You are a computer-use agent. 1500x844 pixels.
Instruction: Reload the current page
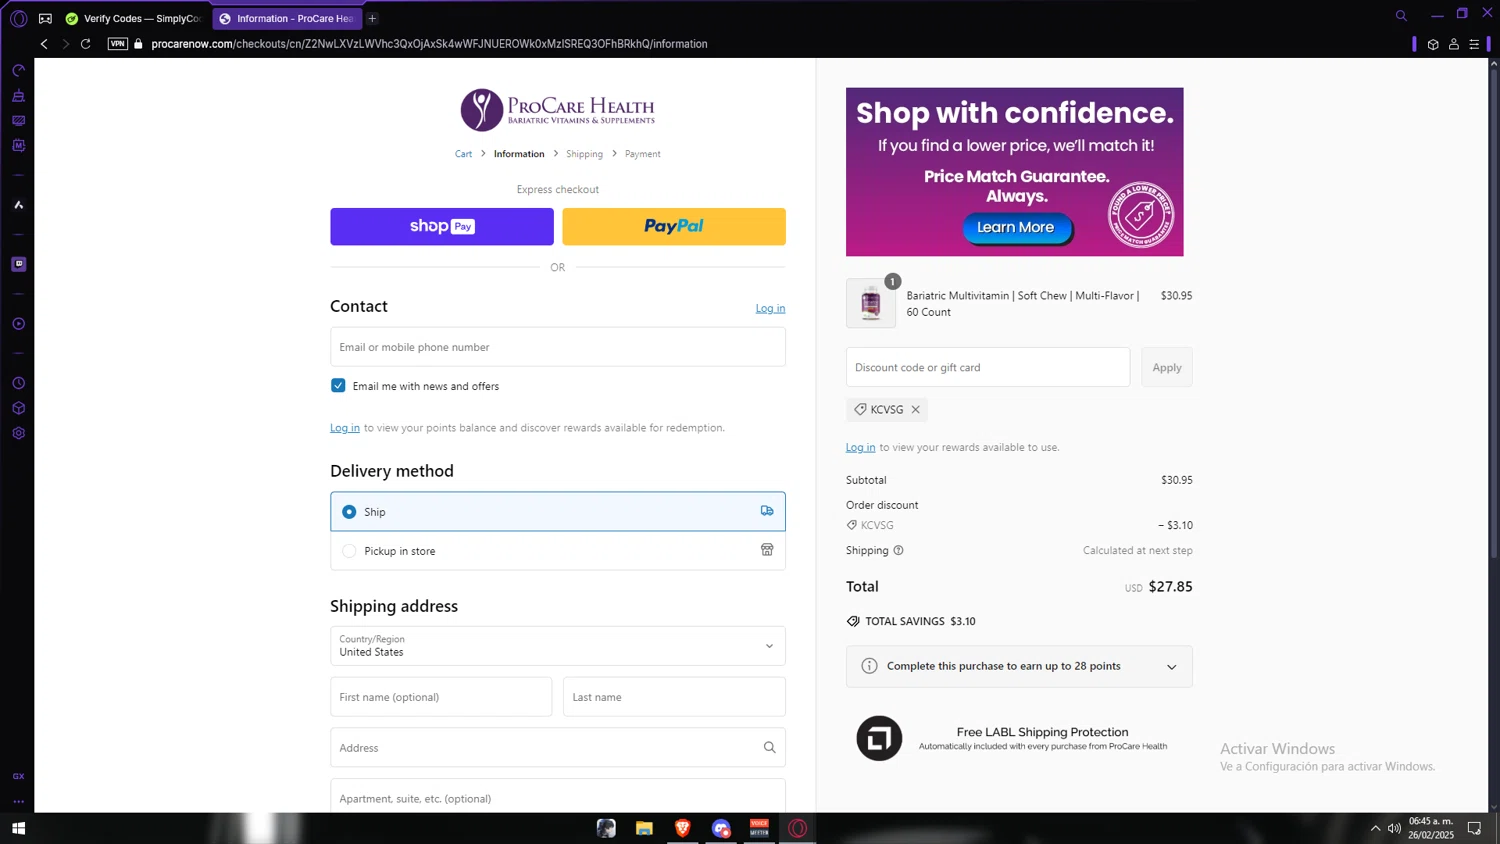pyautogui.click(x=86, y=44)
